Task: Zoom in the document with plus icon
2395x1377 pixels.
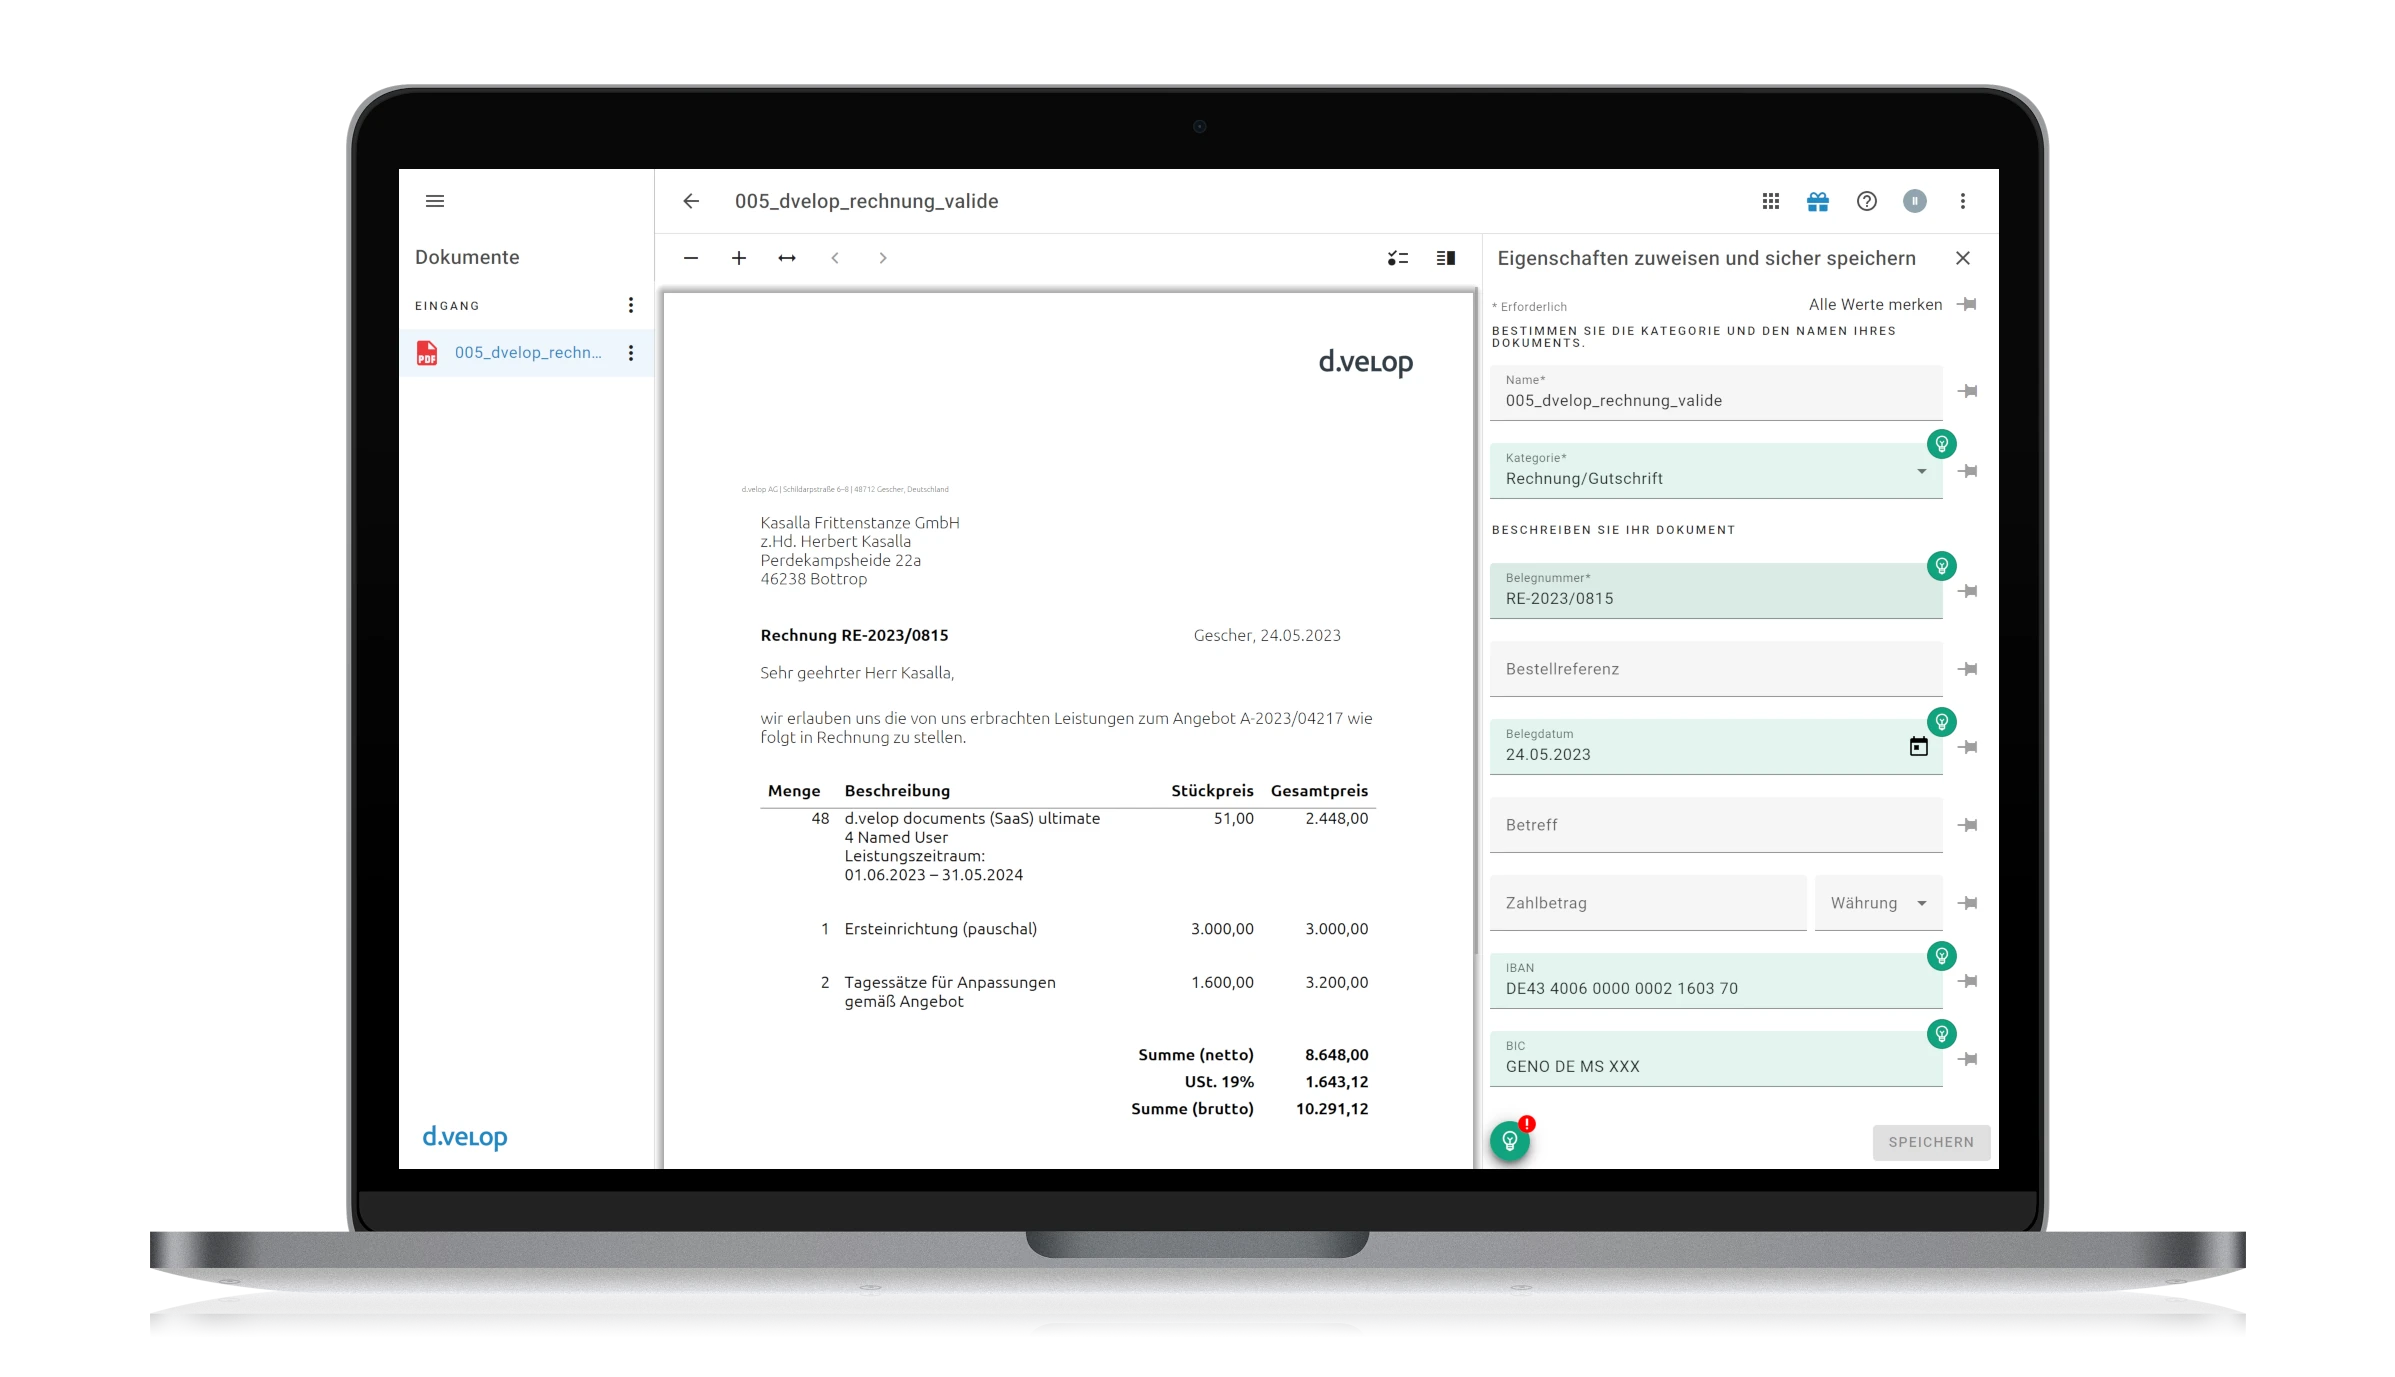Action: point(739,258)
